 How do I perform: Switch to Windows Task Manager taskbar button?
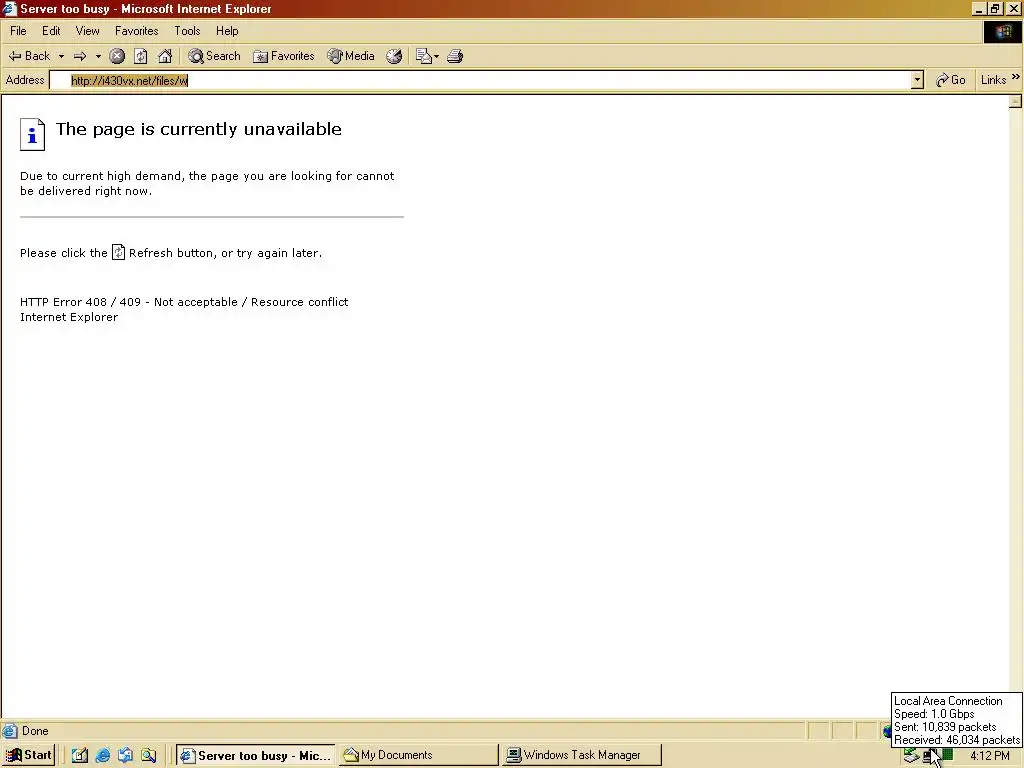point(581,756)
